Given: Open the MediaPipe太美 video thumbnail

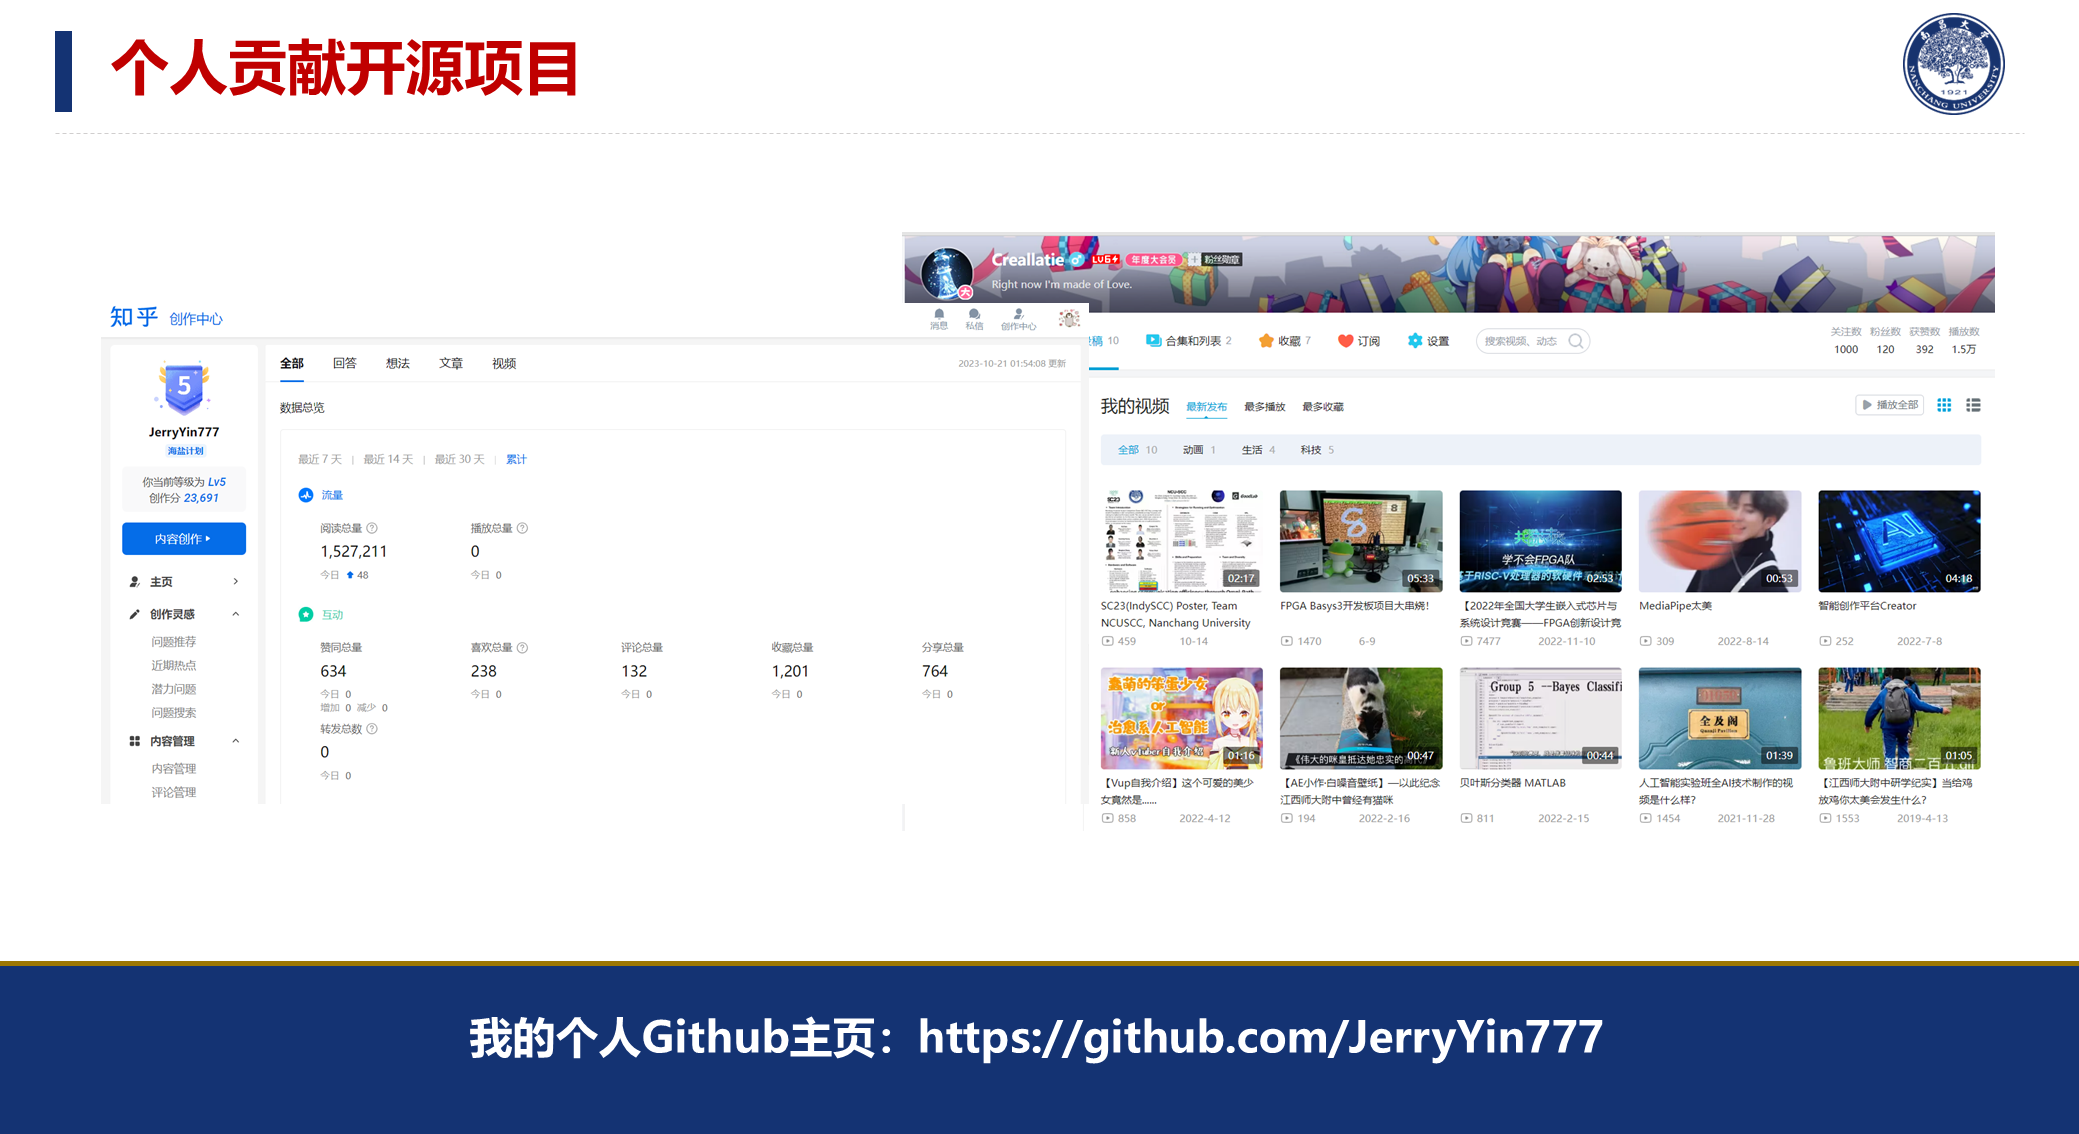Looking at the screenshot, I should click(1720, 541).
